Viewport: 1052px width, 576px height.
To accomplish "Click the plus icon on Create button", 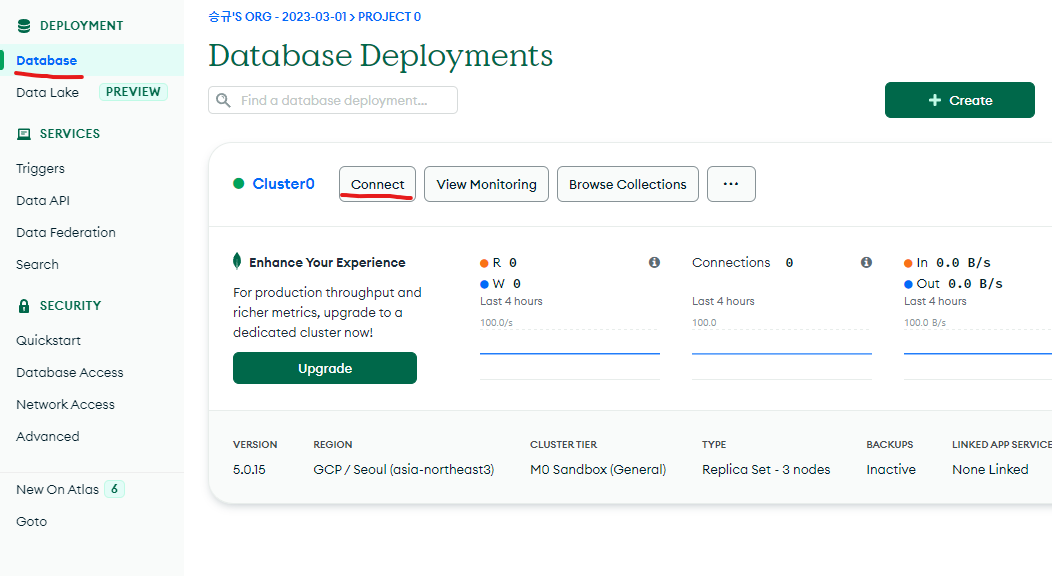I will tap(935, 100).
